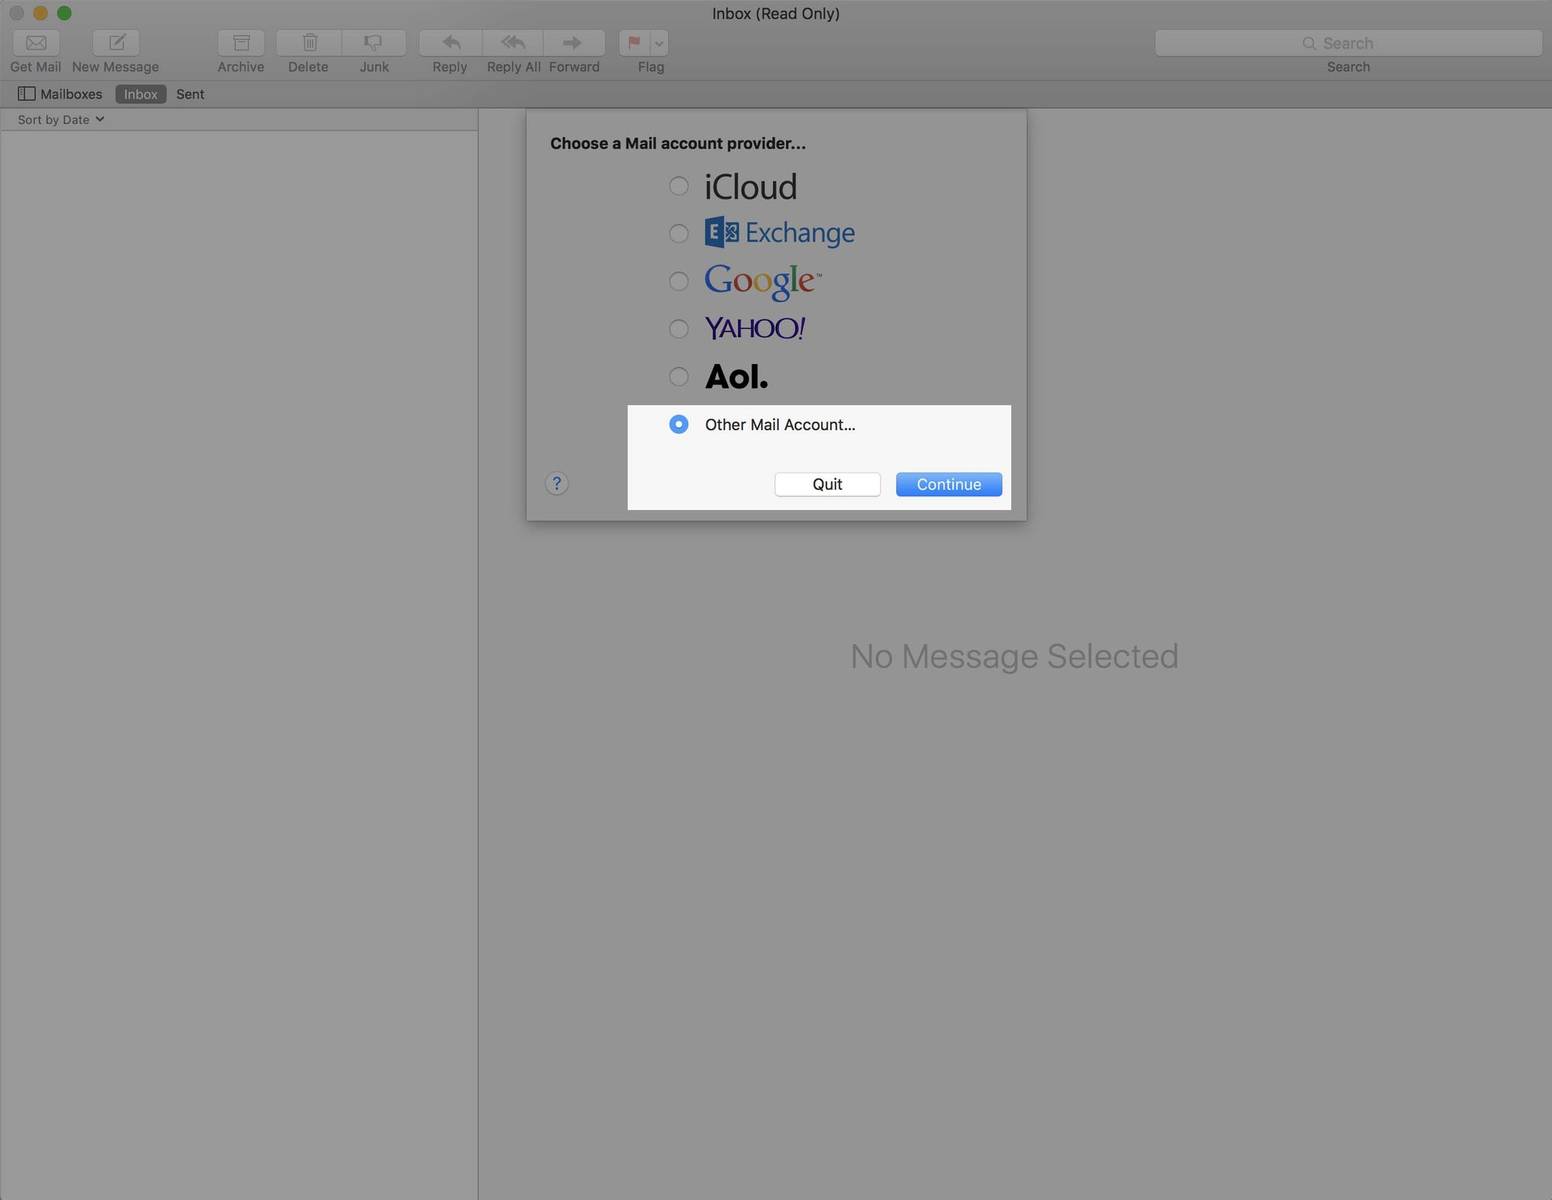The width and height of the screenshot is (1552, 1200).
Task: Select Other Mail Account radio button
Action: pos(678,424)
